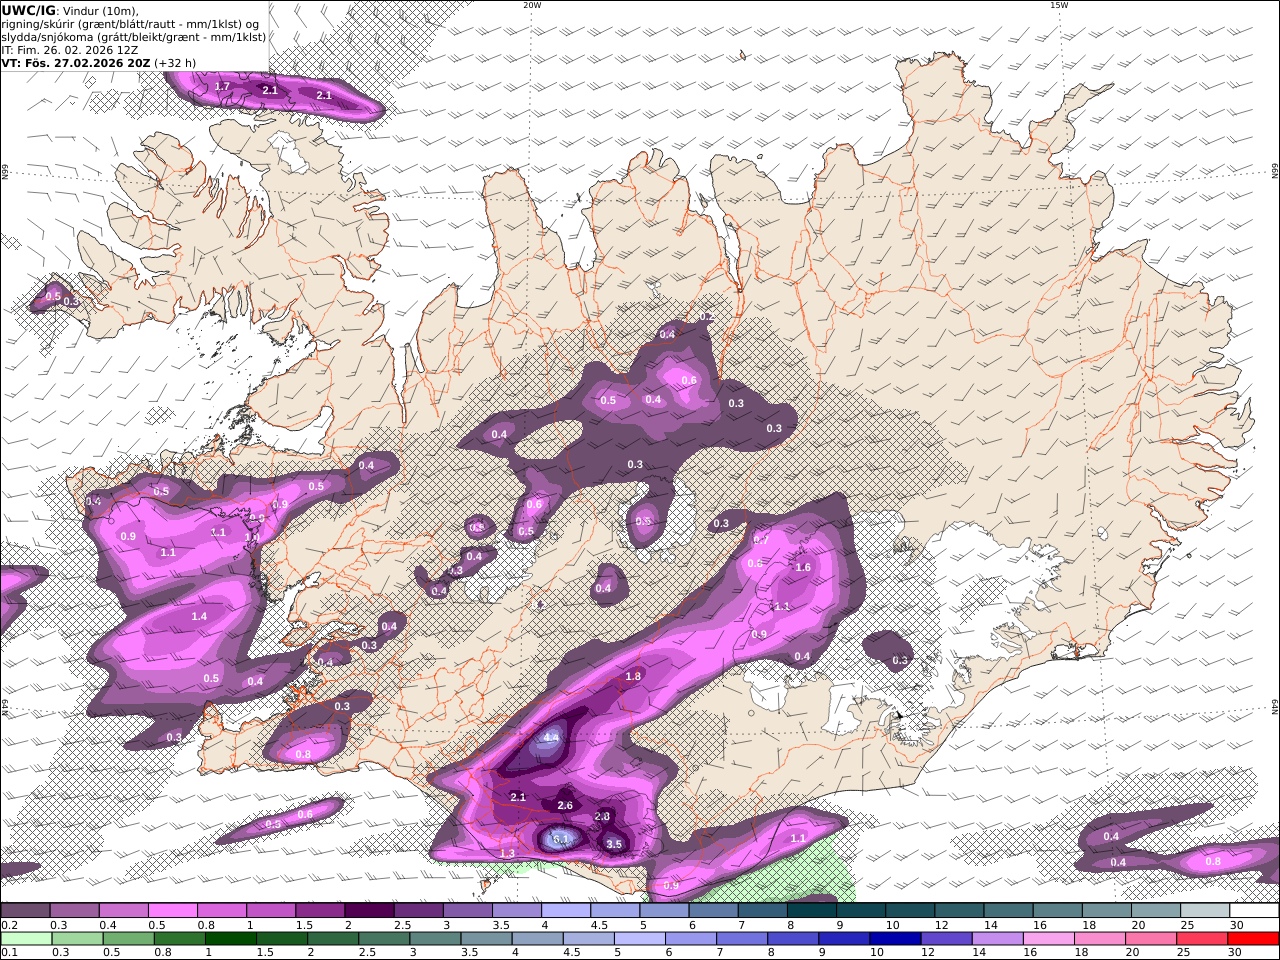Select the 'rigning/skúrir' legend description line
Image resolution: width=1280 pixels, height=960 pixels.
[x=130, y=24]
